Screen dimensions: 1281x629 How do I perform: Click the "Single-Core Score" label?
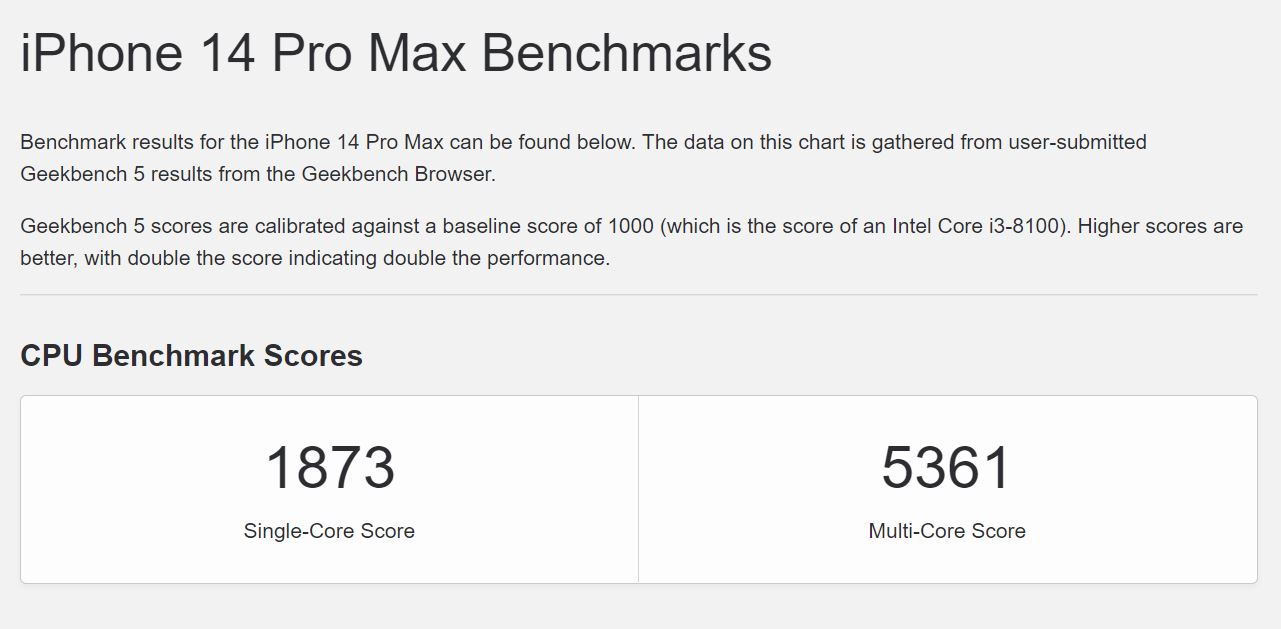pos(329,531)
